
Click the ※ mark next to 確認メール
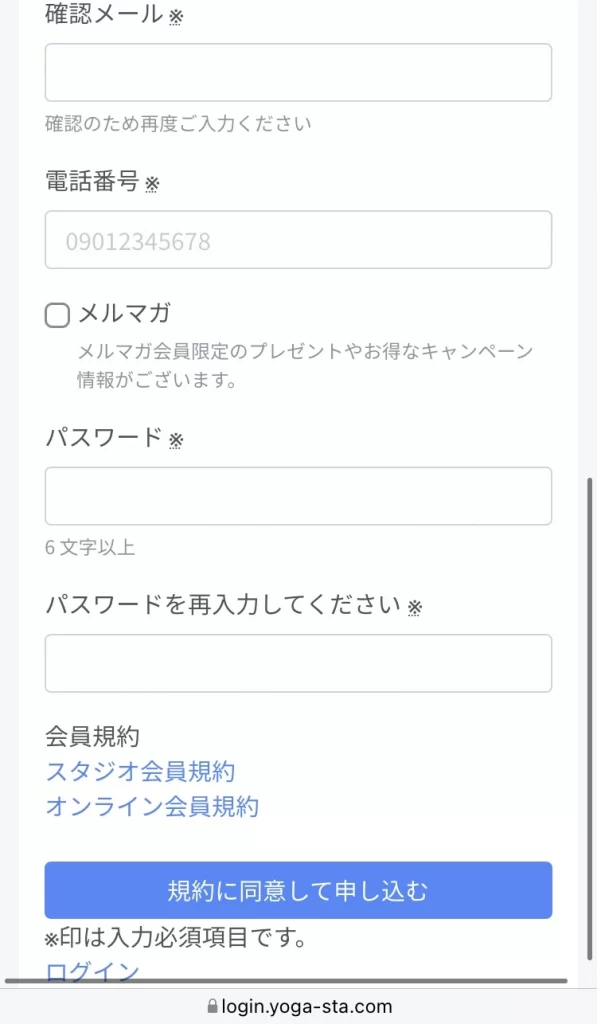pyautogui.click(x=176, y=18)
